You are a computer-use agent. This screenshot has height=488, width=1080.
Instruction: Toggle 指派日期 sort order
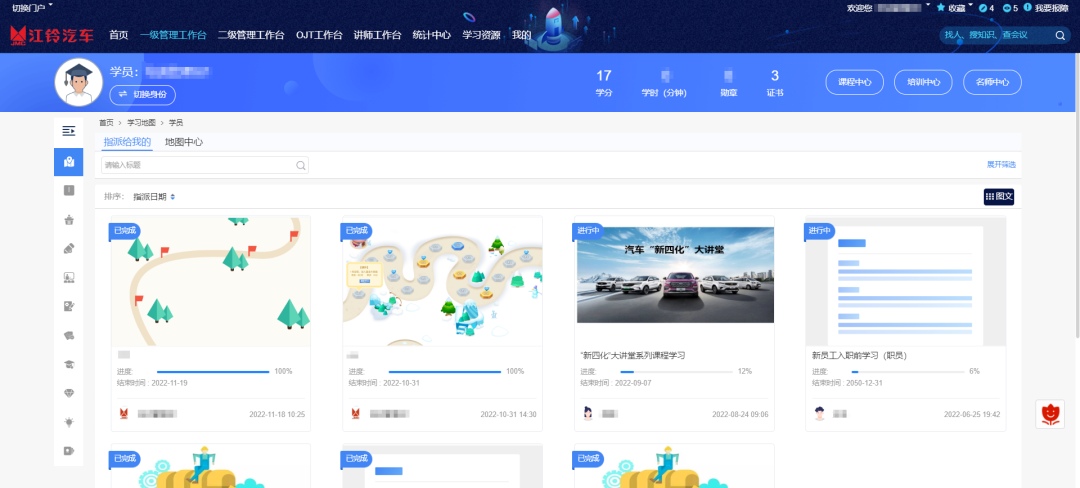point(154,197)
